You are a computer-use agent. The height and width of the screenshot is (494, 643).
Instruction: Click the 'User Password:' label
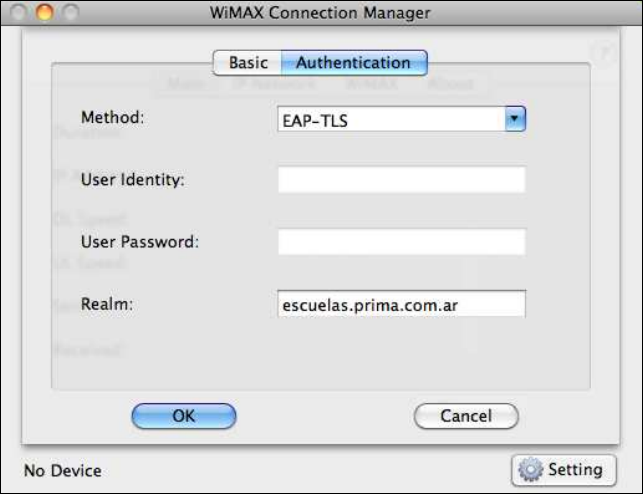click(140, 242)
